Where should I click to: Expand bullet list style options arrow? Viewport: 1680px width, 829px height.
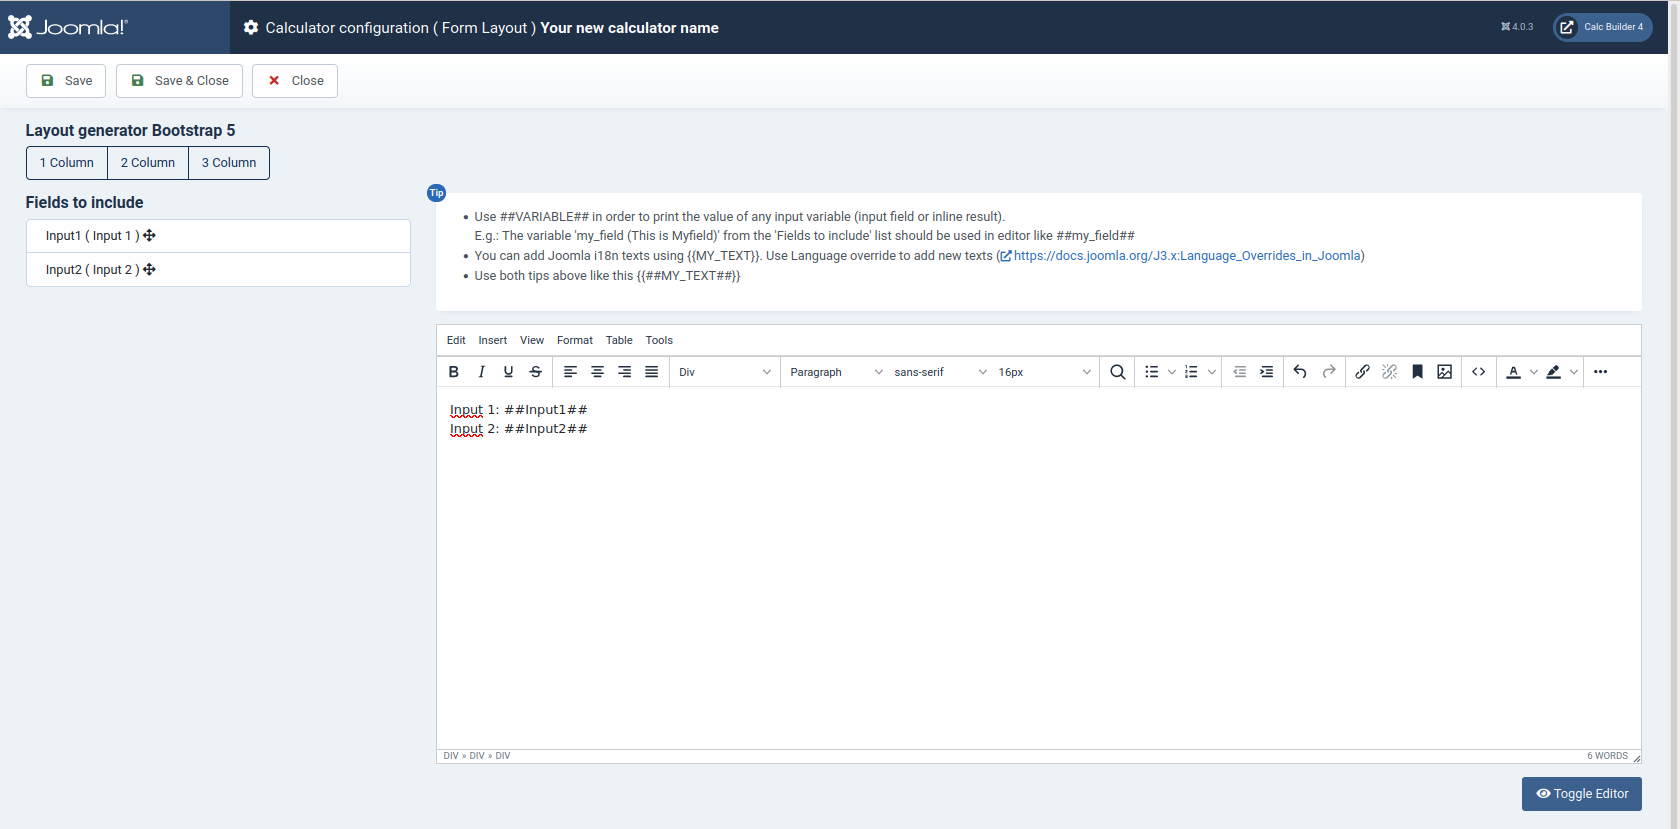click(1172, 372)
